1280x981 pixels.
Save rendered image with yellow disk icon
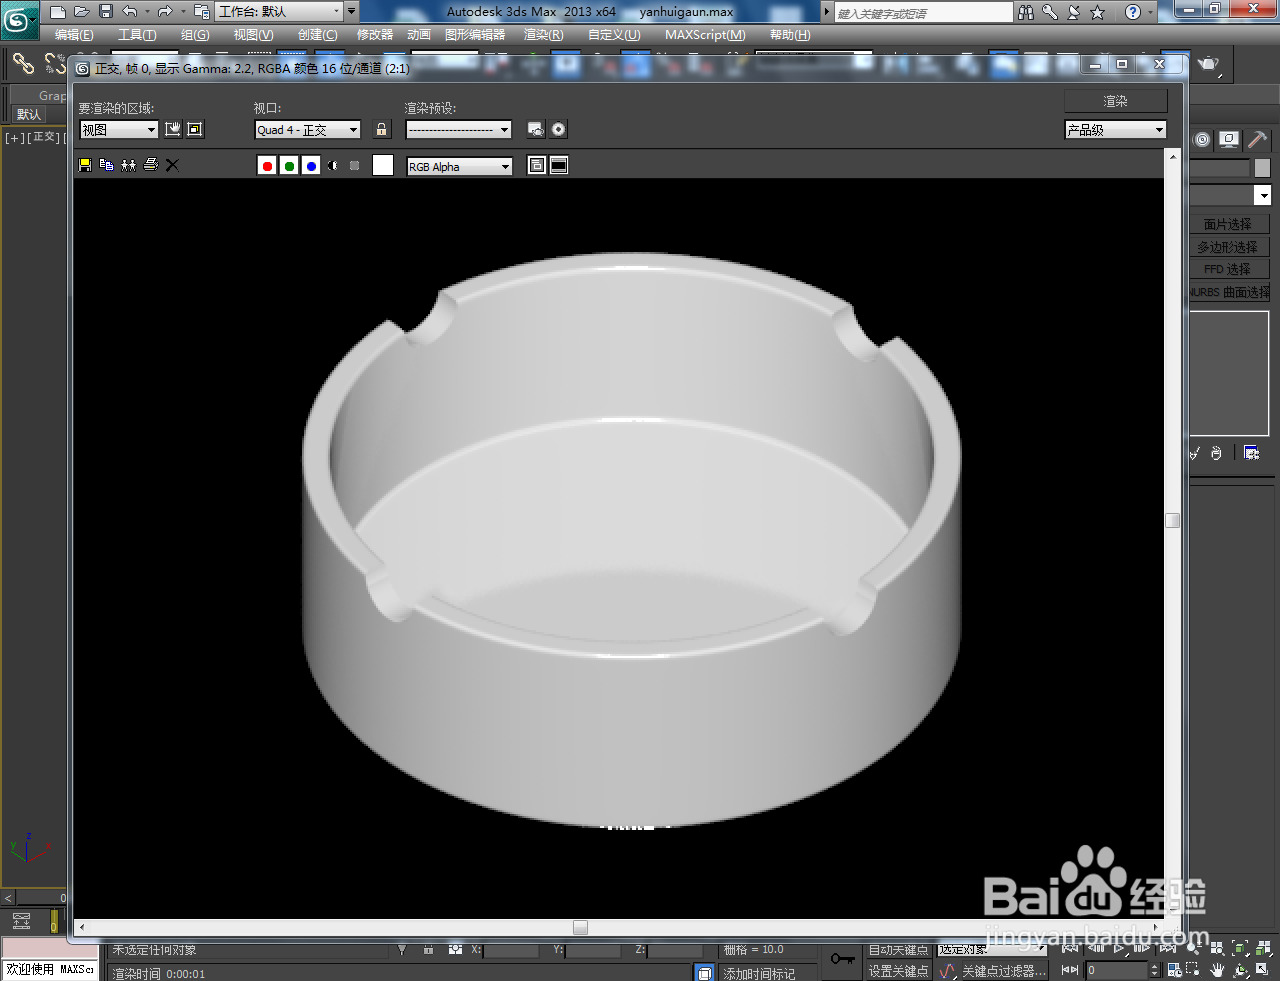85,165
